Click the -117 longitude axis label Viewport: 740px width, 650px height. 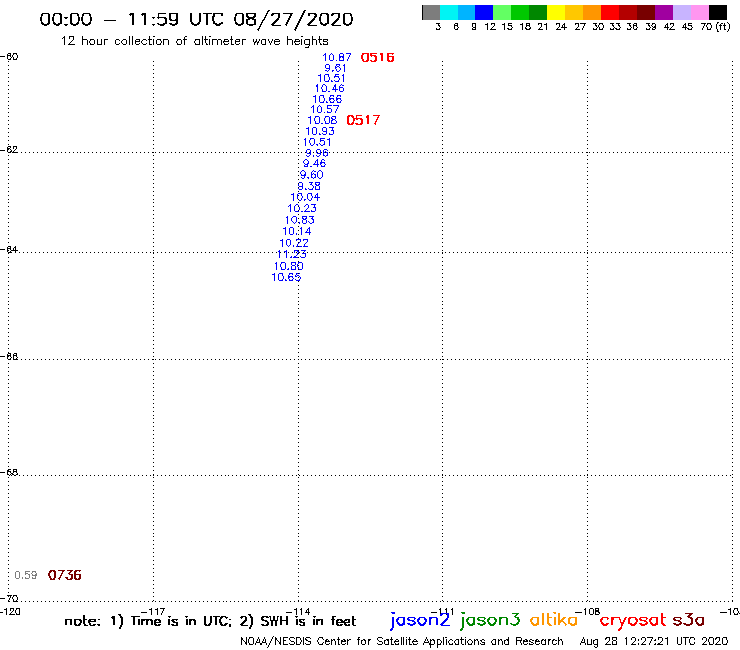click(153, 612)
